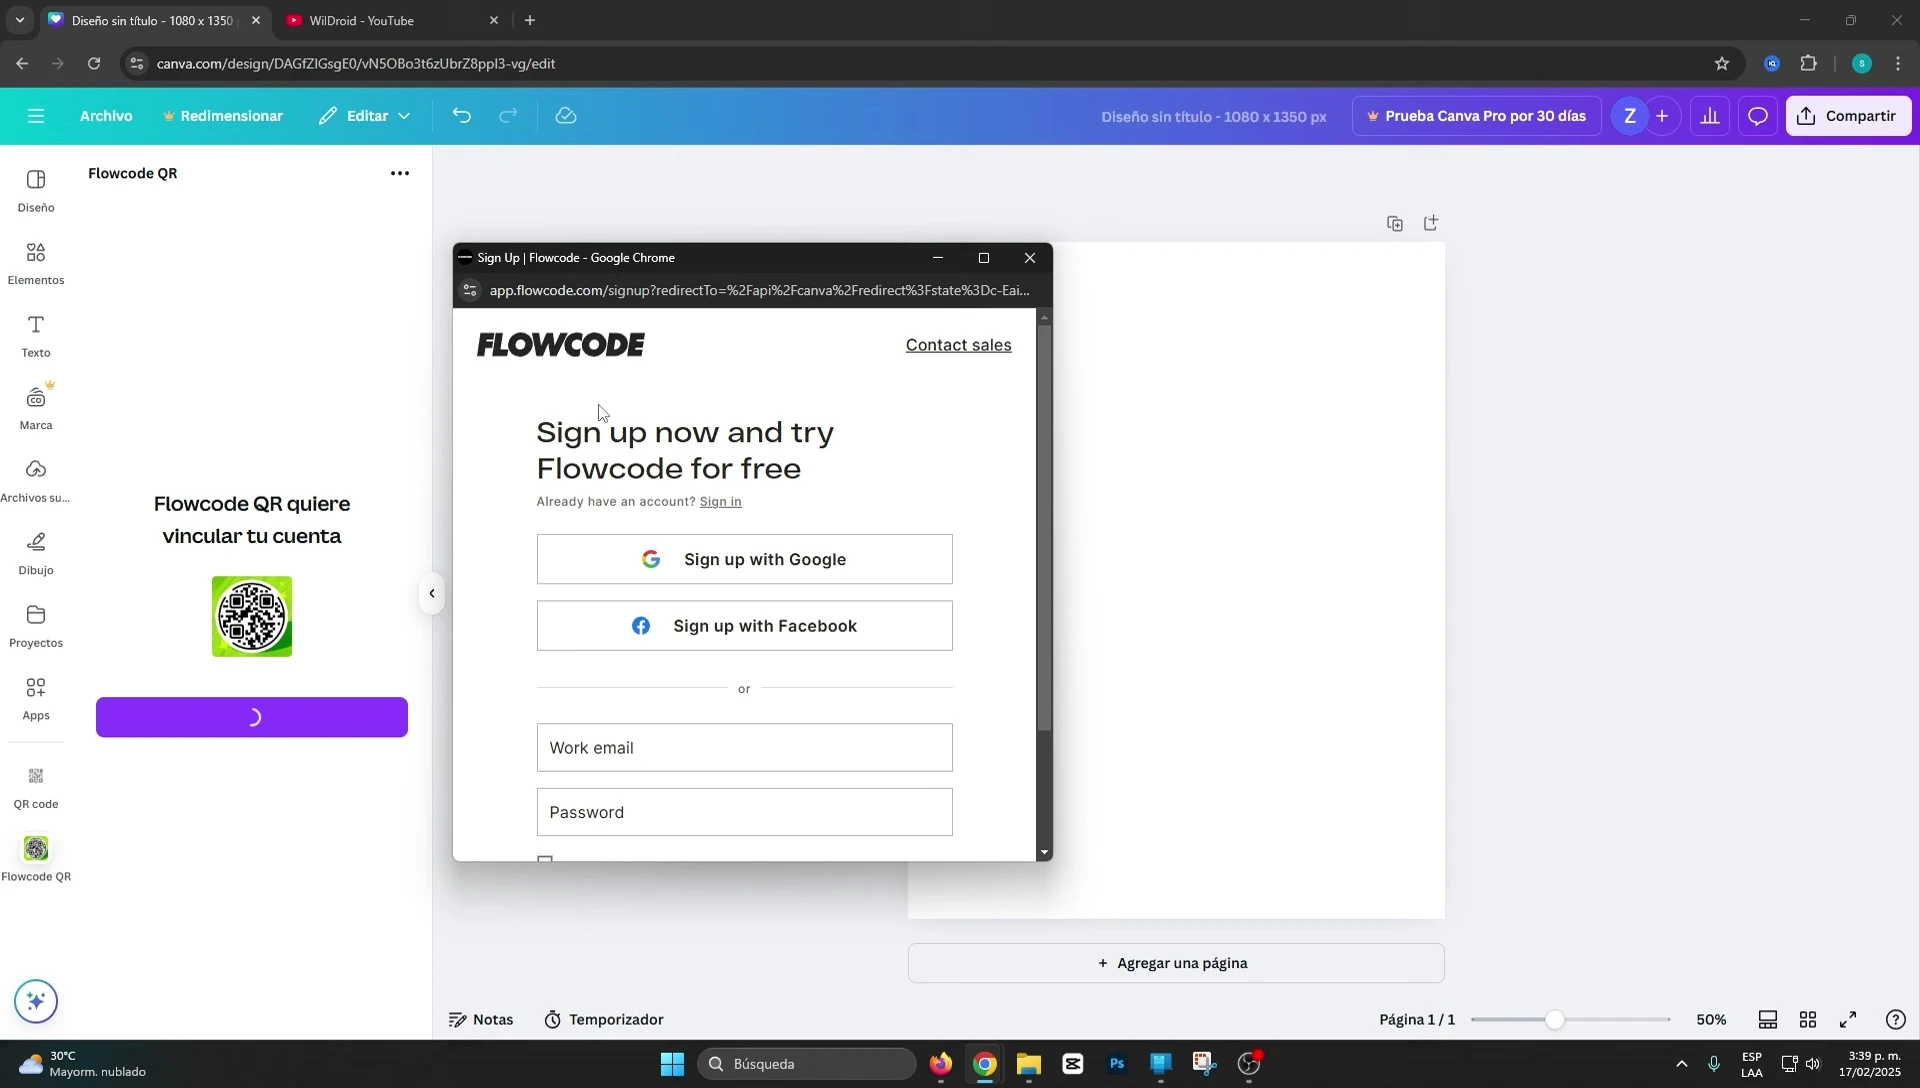Check cloud save status icon
The width and height of the screenshot is (1920, 1088).
point(566,116)
